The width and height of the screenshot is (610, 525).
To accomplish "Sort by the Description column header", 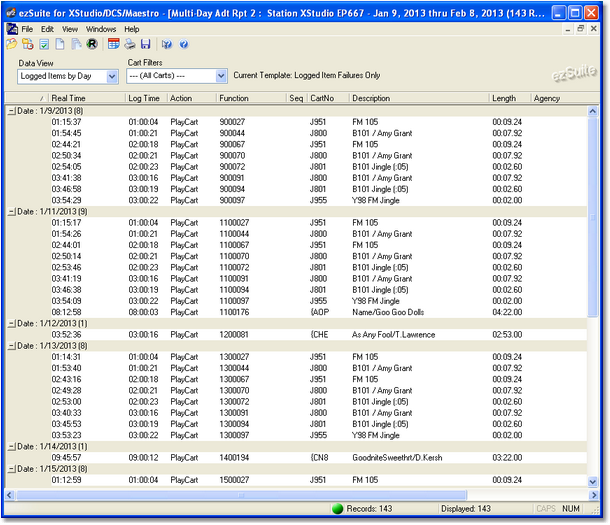I will 419,98.
